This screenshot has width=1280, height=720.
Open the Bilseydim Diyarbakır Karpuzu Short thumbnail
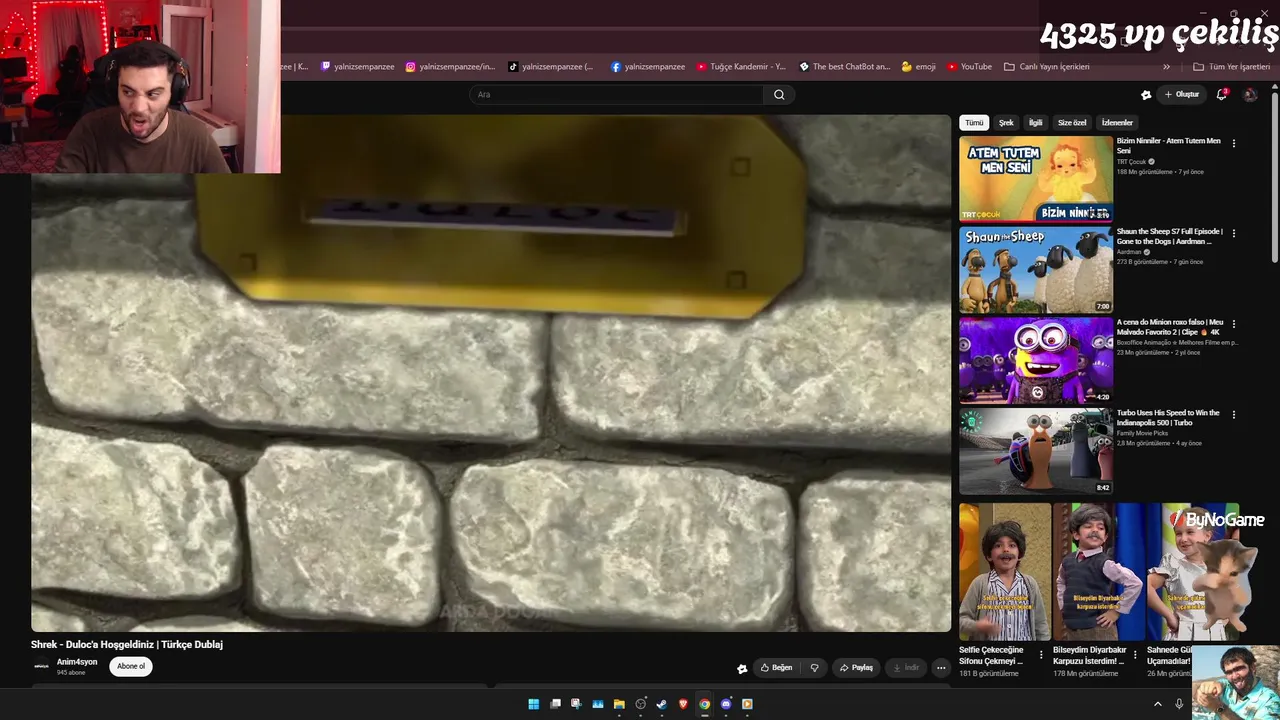click(x=1098, y=572)
